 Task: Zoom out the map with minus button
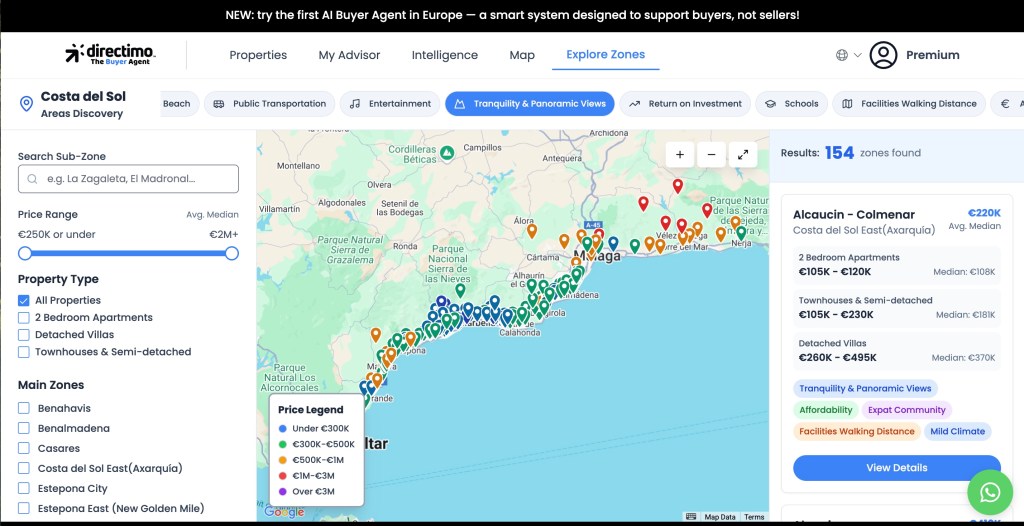tap(711, 154)
